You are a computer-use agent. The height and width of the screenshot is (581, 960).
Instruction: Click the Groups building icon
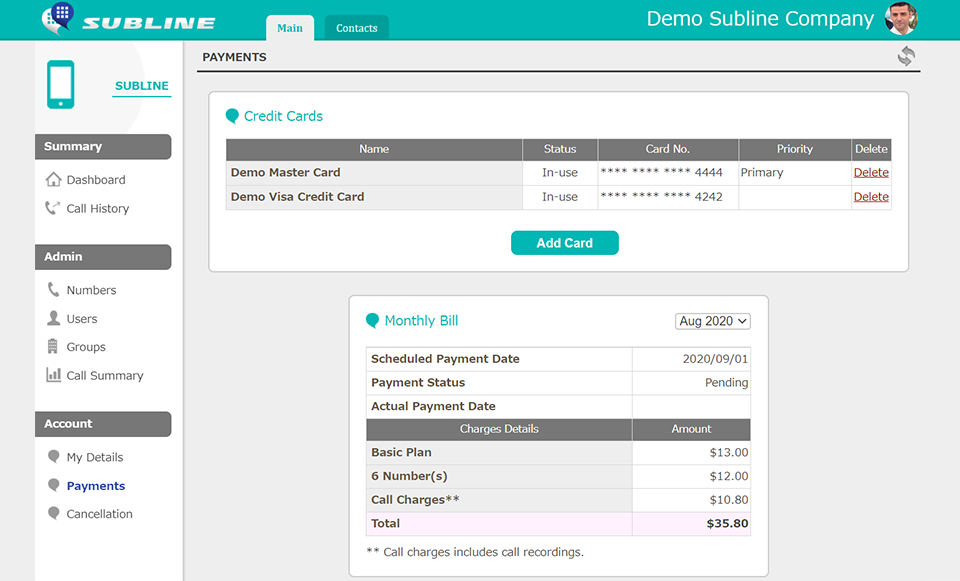click(x=54, y=347)
